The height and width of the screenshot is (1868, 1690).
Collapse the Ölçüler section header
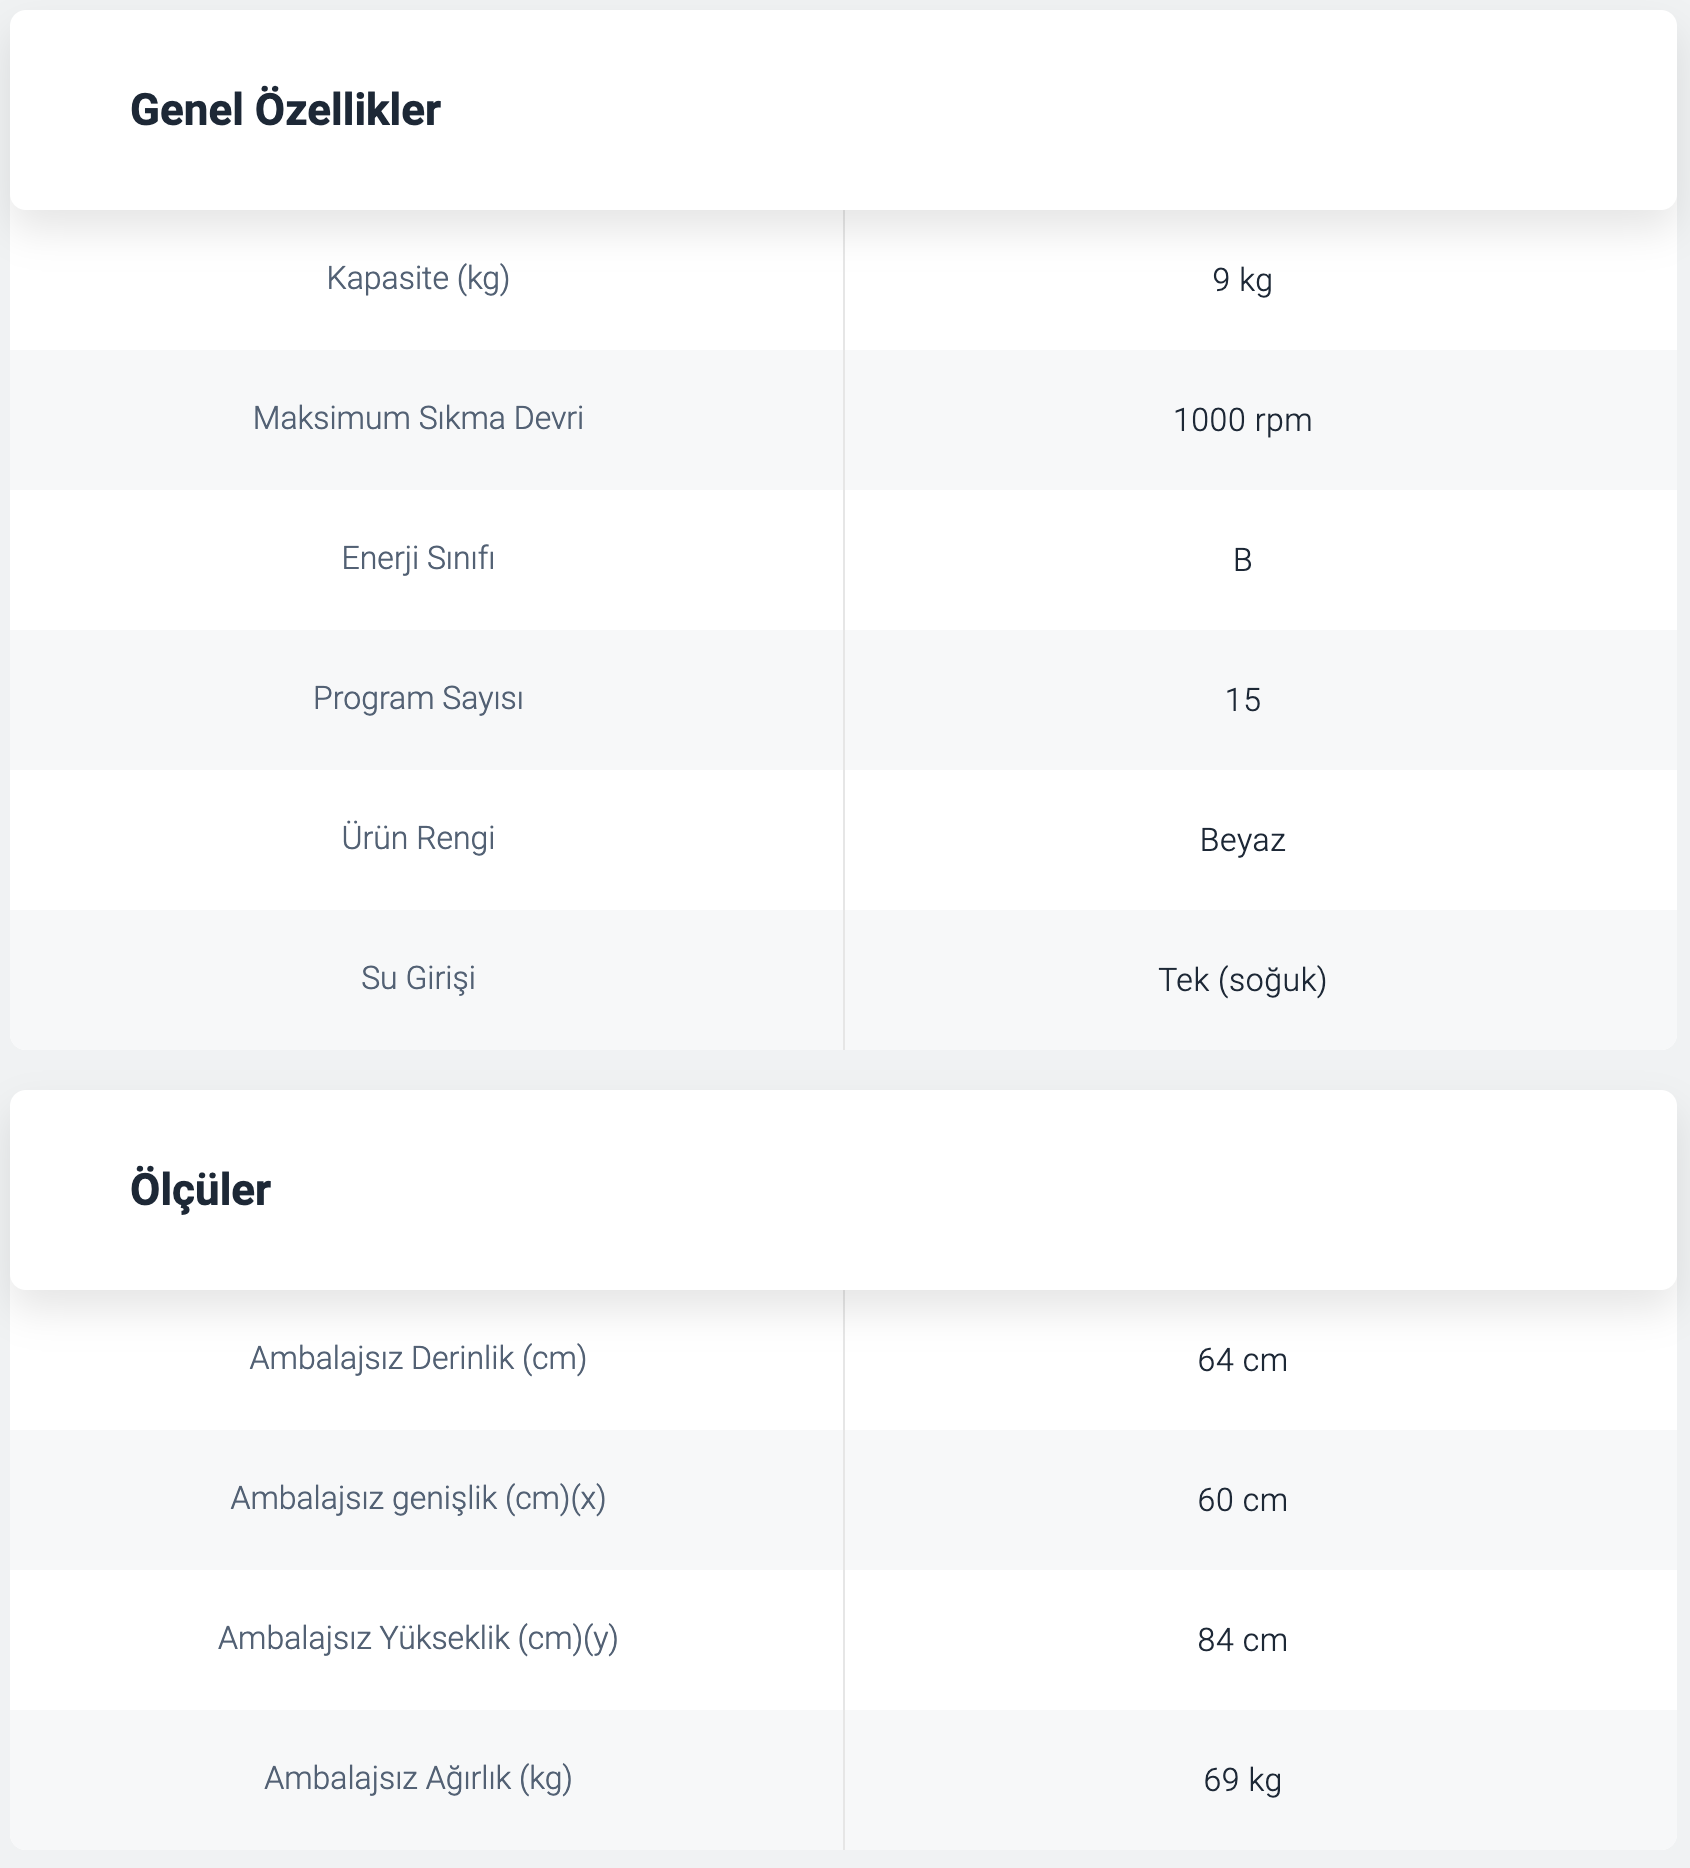point(843,1190)
